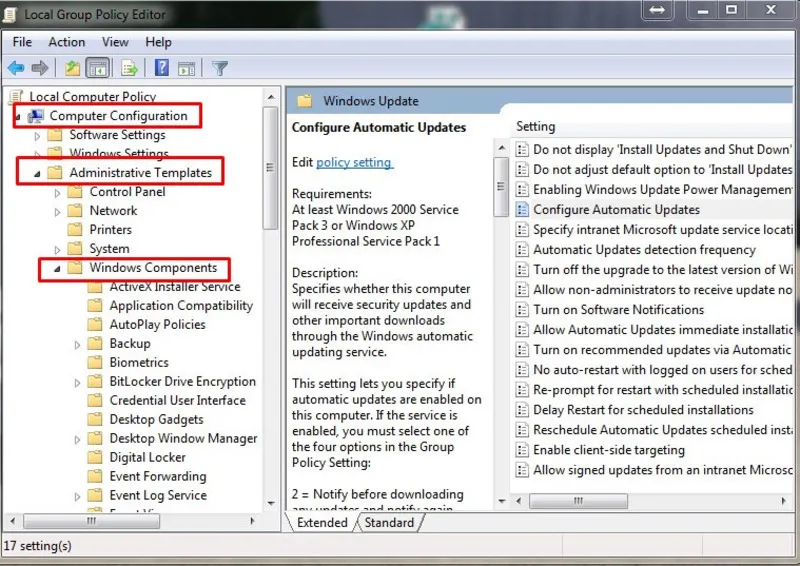Select Enabling Windows Update Power Management setting
This screenshot has width=800, height=566.
pyautogui.click(x=654, y=189)
